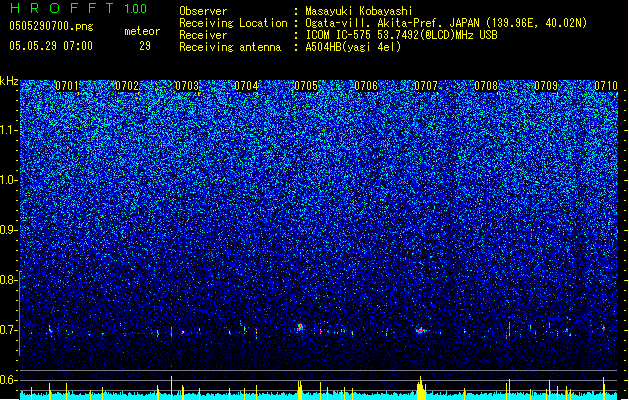Click the 0710 time marker
The height and width of the screenshot is (400, 629).
(606, 86)
